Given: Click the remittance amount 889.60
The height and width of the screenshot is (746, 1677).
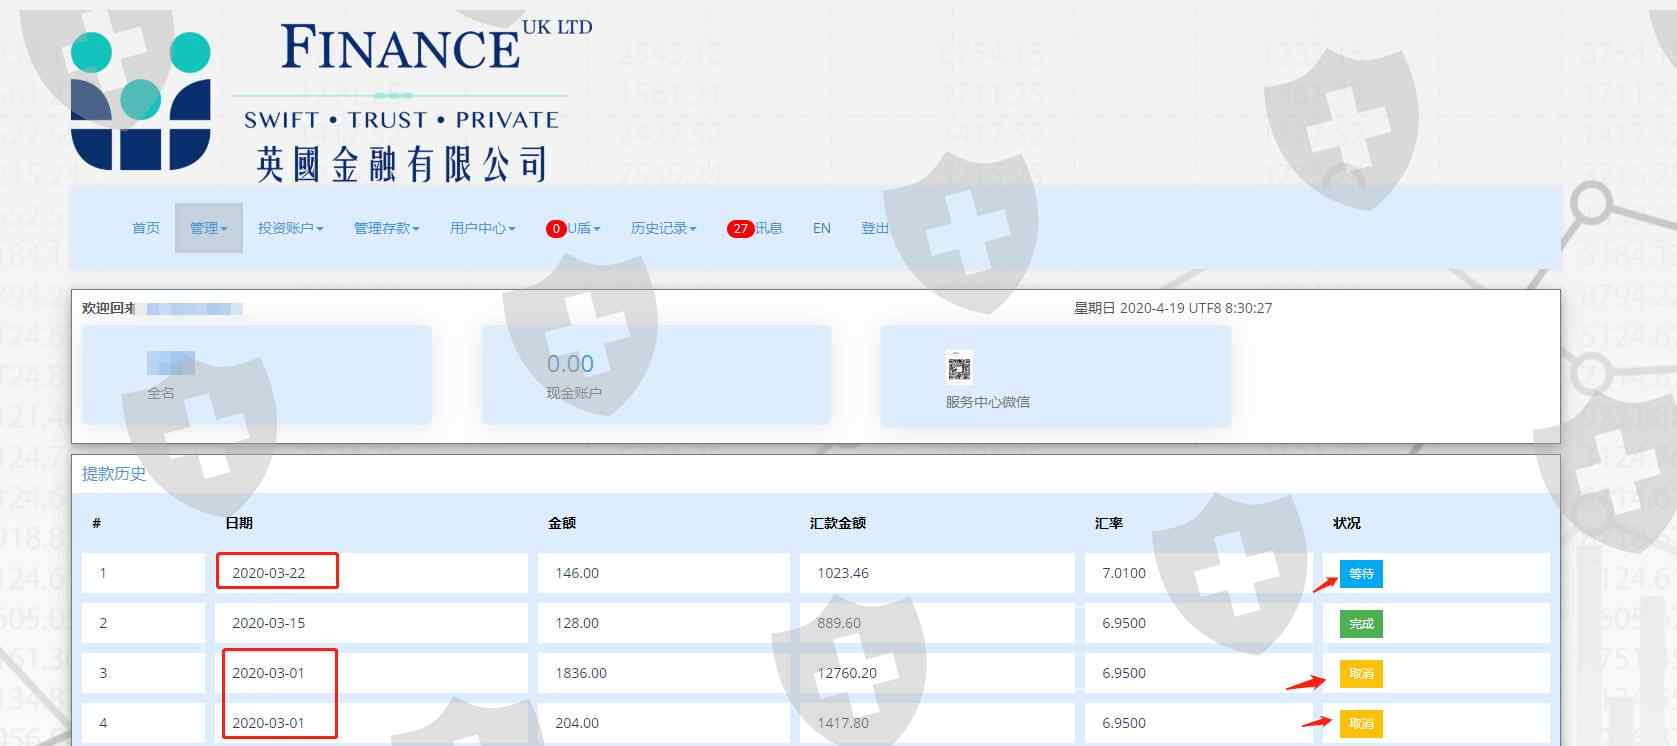Looking at the screenshot, I should click(839, 623).
